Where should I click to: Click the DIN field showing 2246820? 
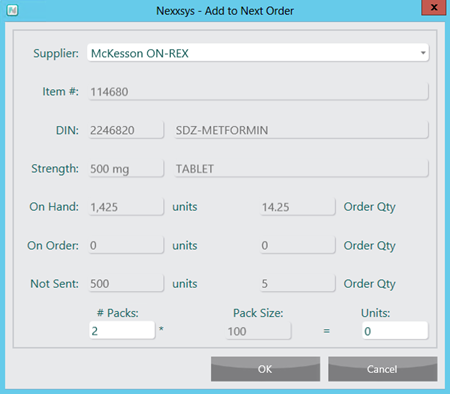(126, 130)
